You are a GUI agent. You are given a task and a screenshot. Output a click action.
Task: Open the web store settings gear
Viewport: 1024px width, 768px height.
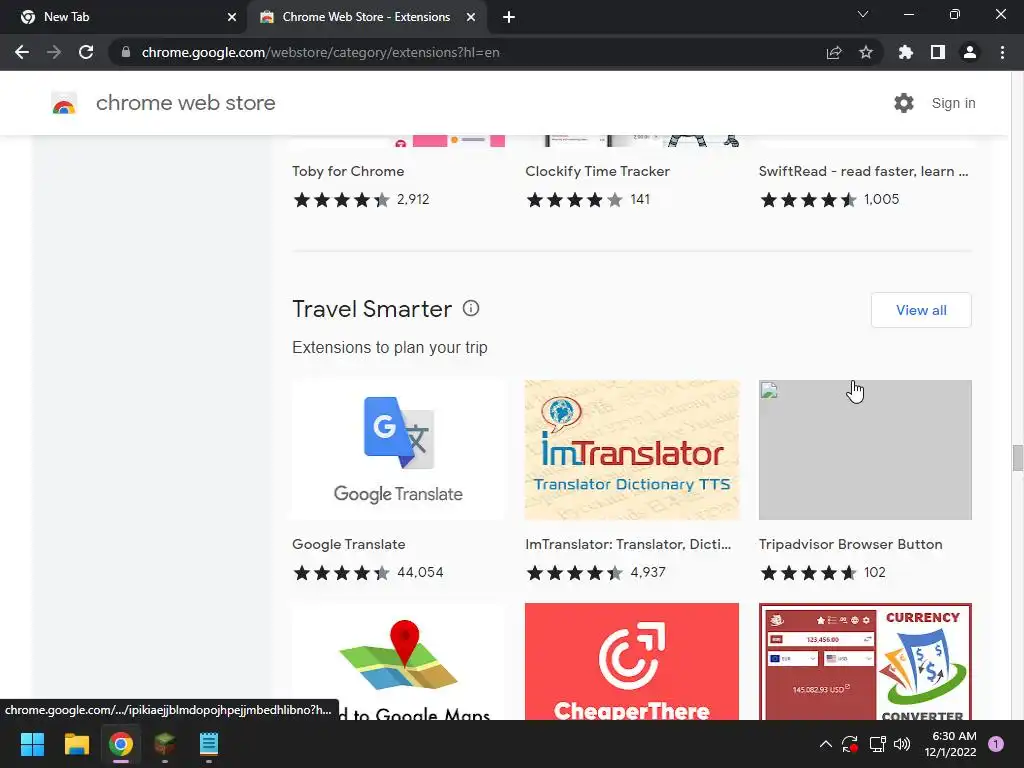(904, 103)
